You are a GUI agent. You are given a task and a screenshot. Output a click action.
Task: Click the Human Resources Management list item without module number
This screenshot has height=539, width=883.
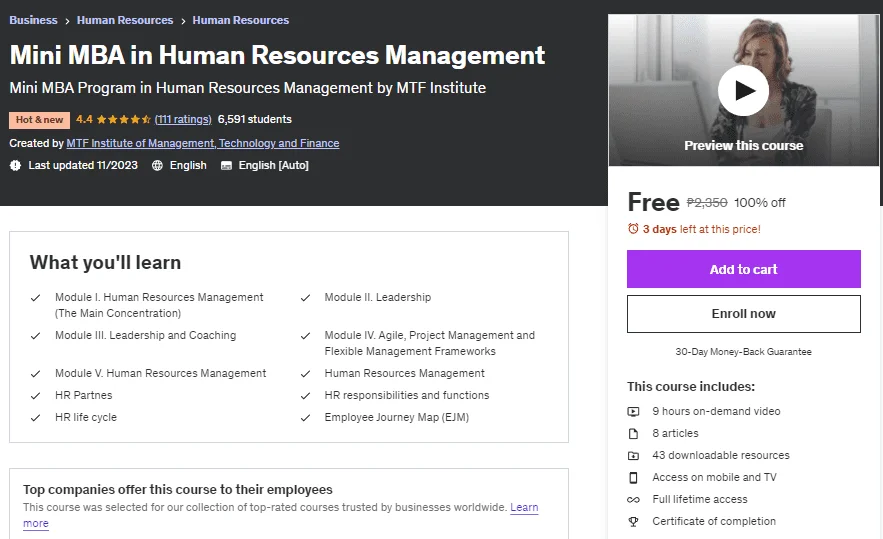tap(404, 373)
